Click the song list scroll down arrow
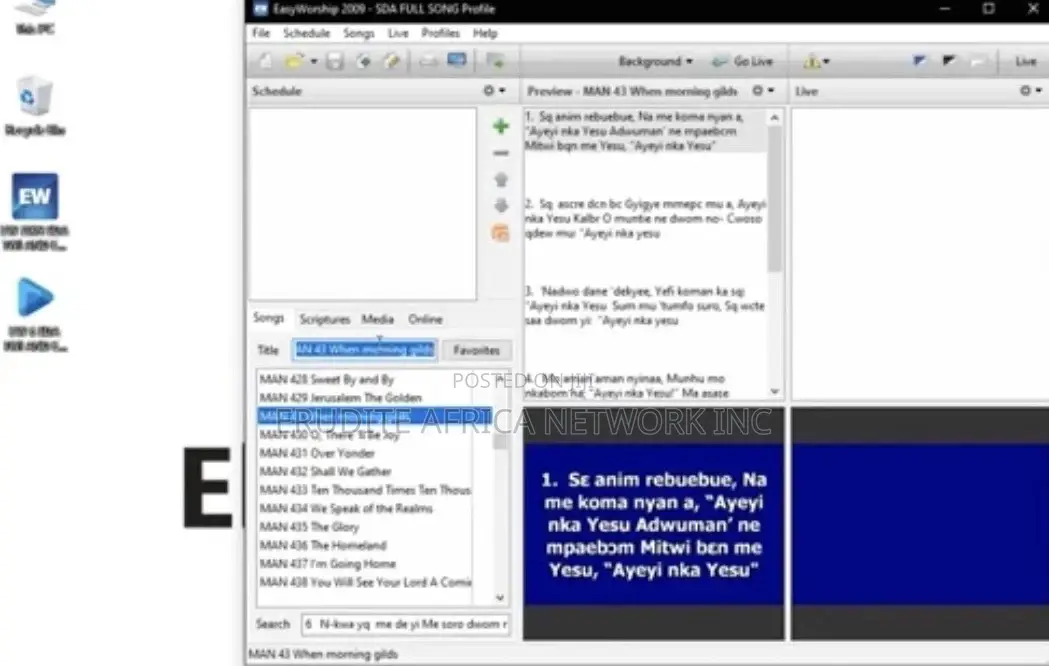 pyautogui.click(x=500, y=598)
